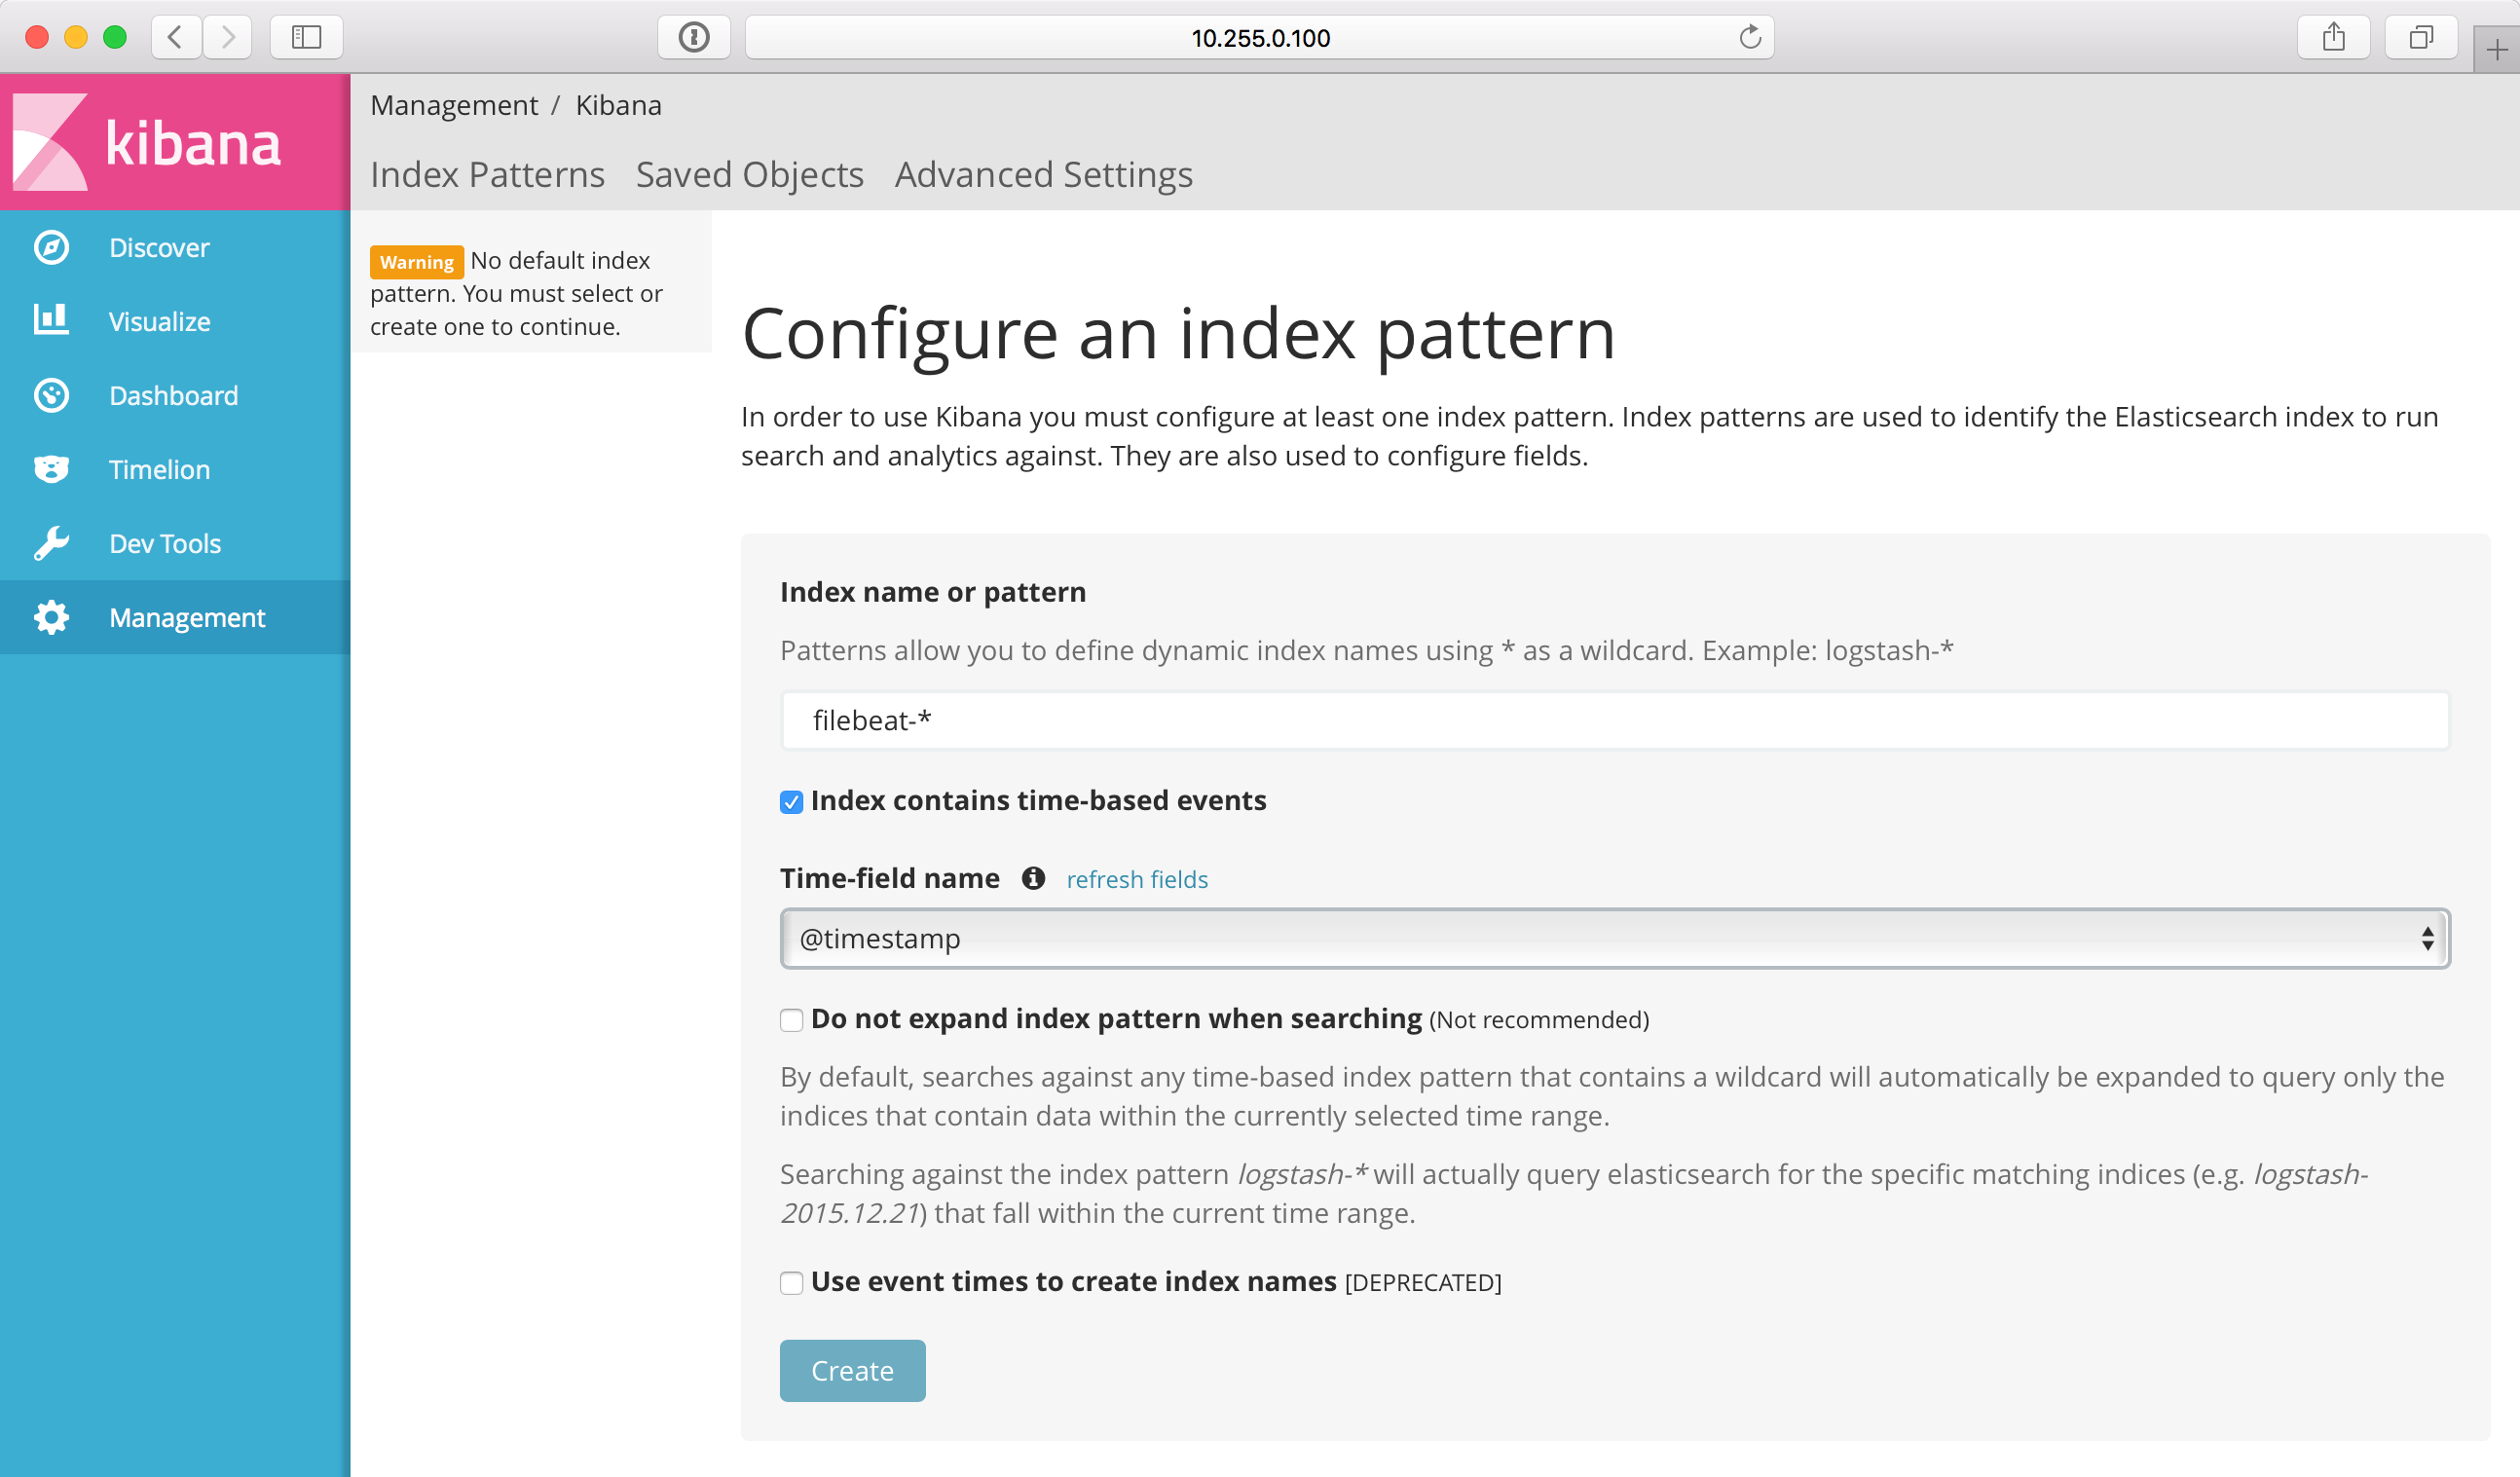2520x1477 pixels.
Task: Enable Use event times to create index names
Action: [x=791, y=1283]
